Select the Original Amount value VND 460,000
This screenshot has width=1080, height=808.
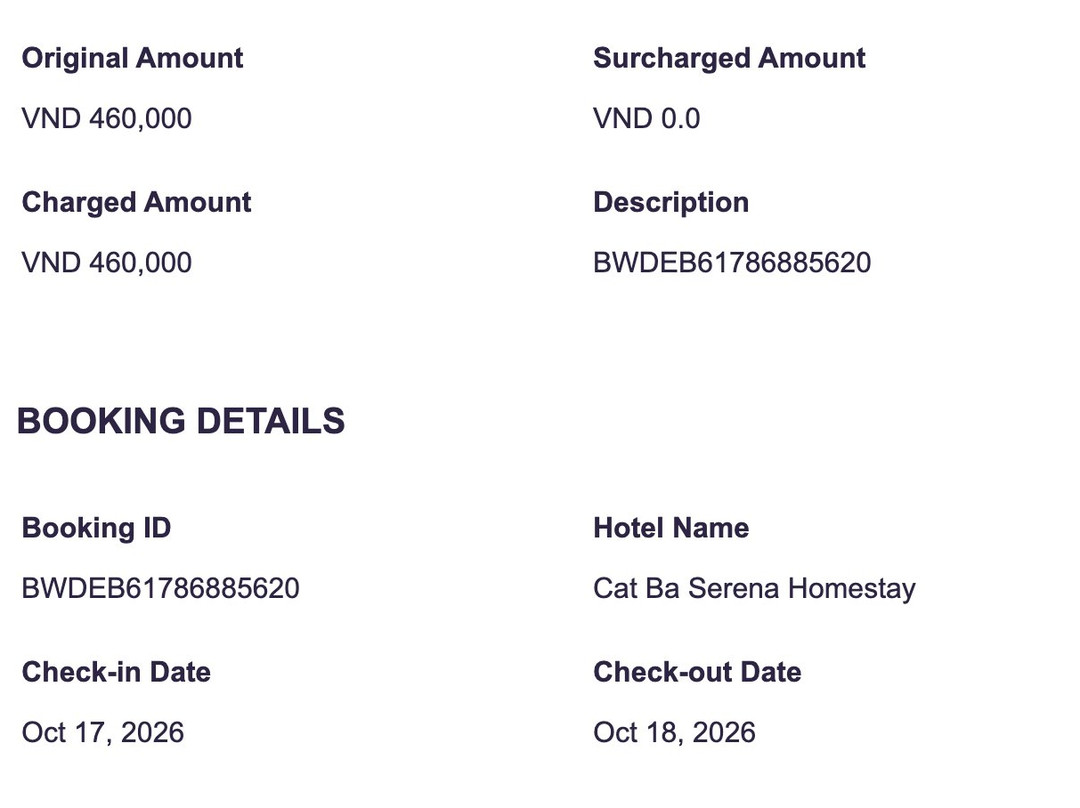click(x=107, y=118)
